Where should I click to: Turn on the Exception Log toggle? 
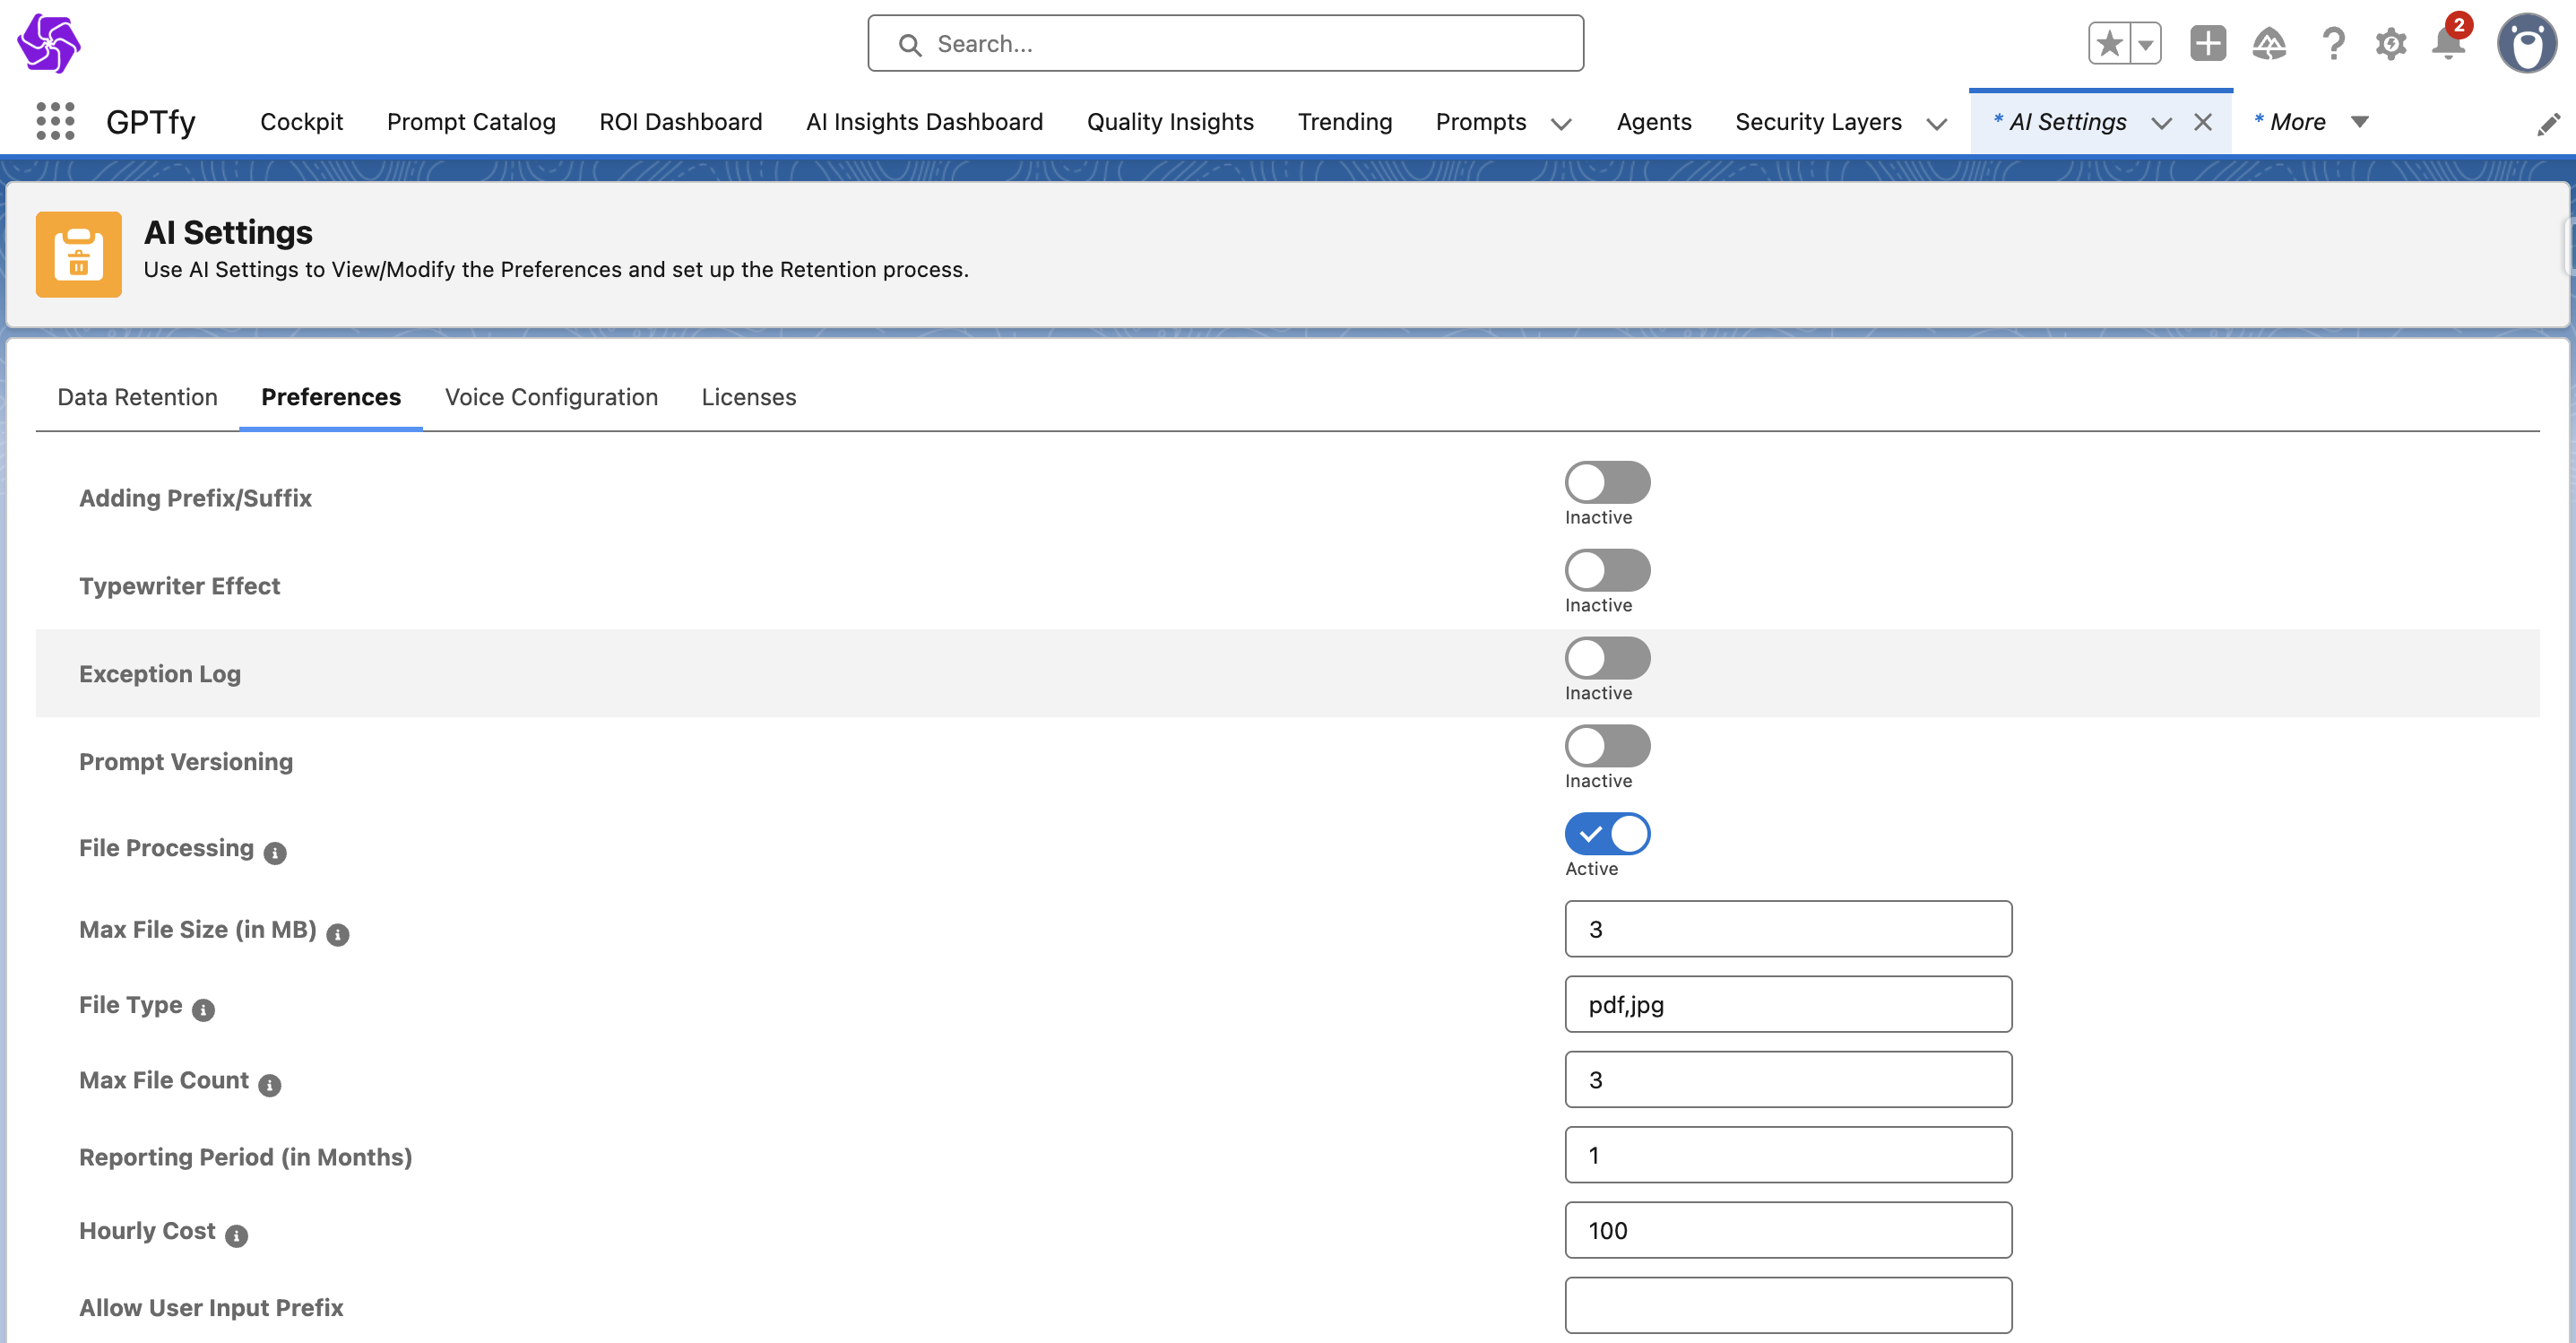[x=1606, y=658]
